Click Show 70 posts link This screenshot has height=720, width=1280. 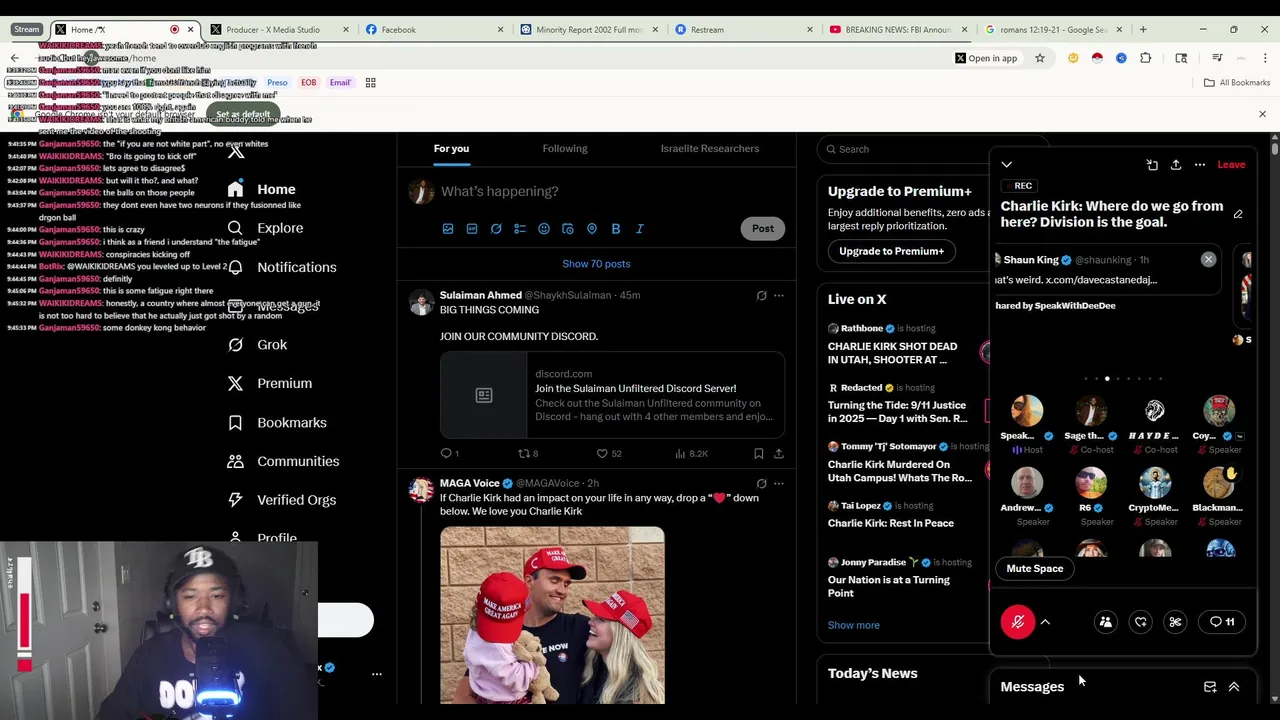[596, 264]
